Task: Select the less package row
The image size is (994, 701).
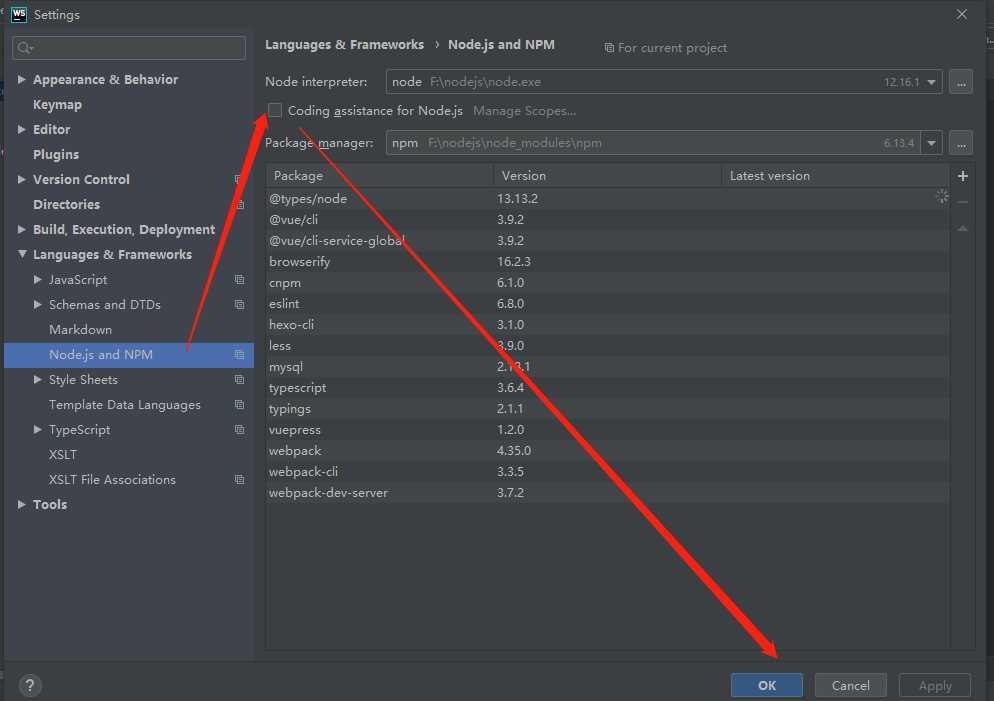Action: (607, 345)
